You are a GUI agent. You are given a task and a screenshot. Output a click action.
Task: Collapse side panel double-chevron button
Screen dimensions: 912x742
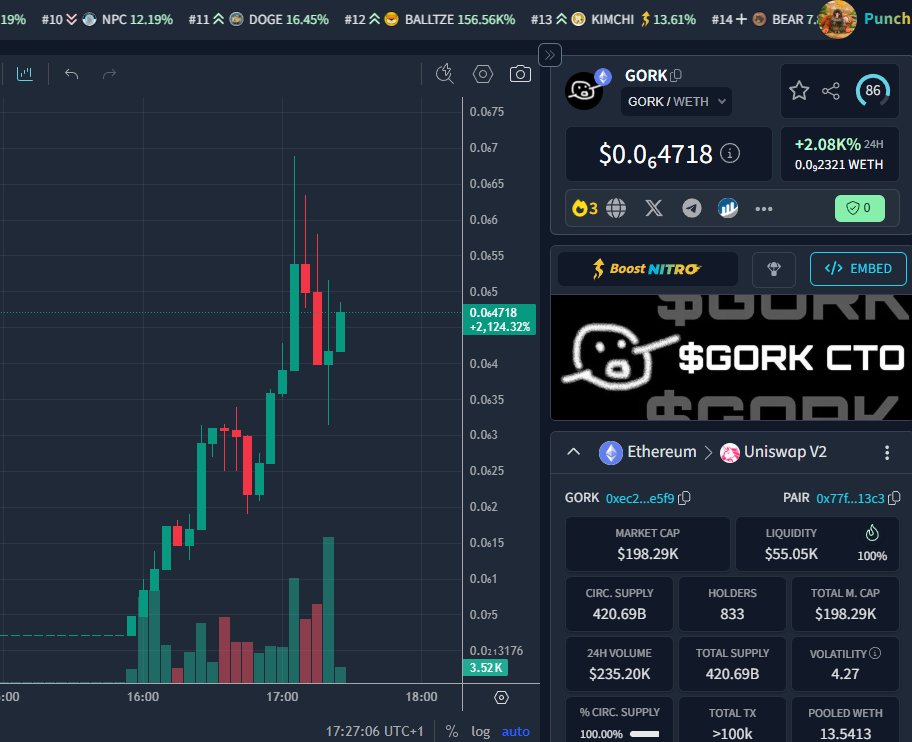coord(550,55)
